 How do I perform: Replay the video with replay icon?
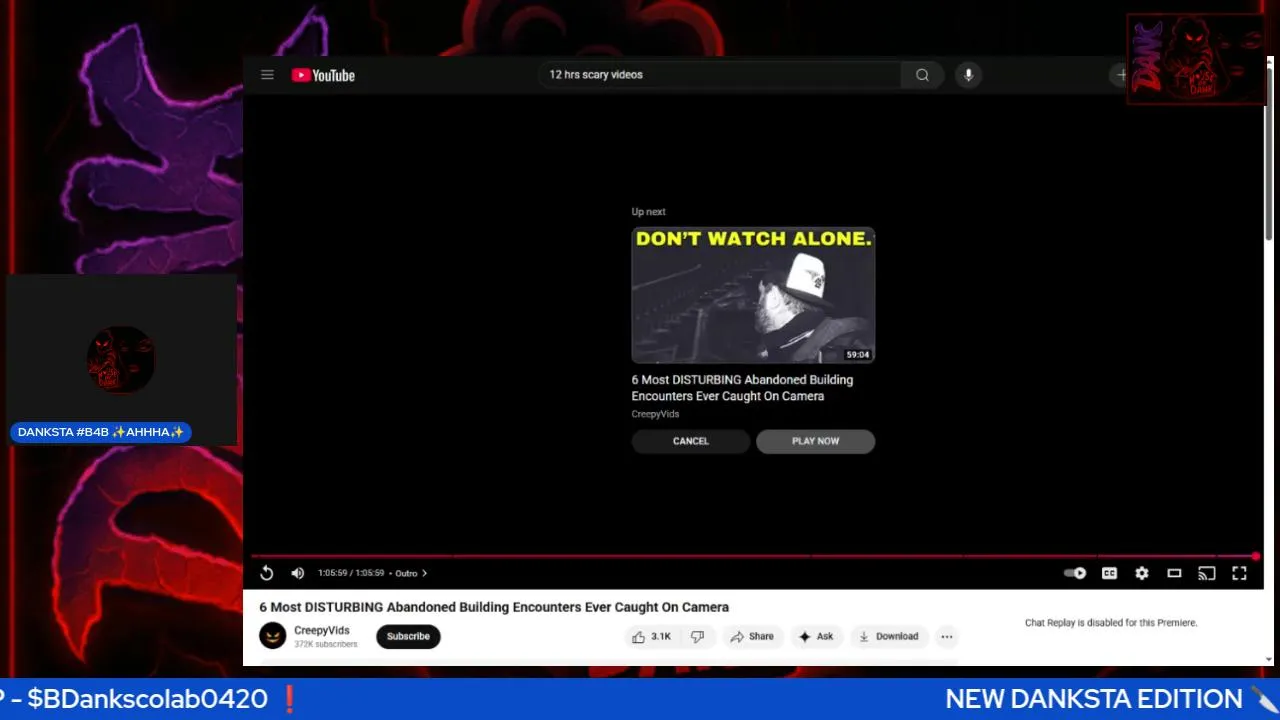pos(267,573)
